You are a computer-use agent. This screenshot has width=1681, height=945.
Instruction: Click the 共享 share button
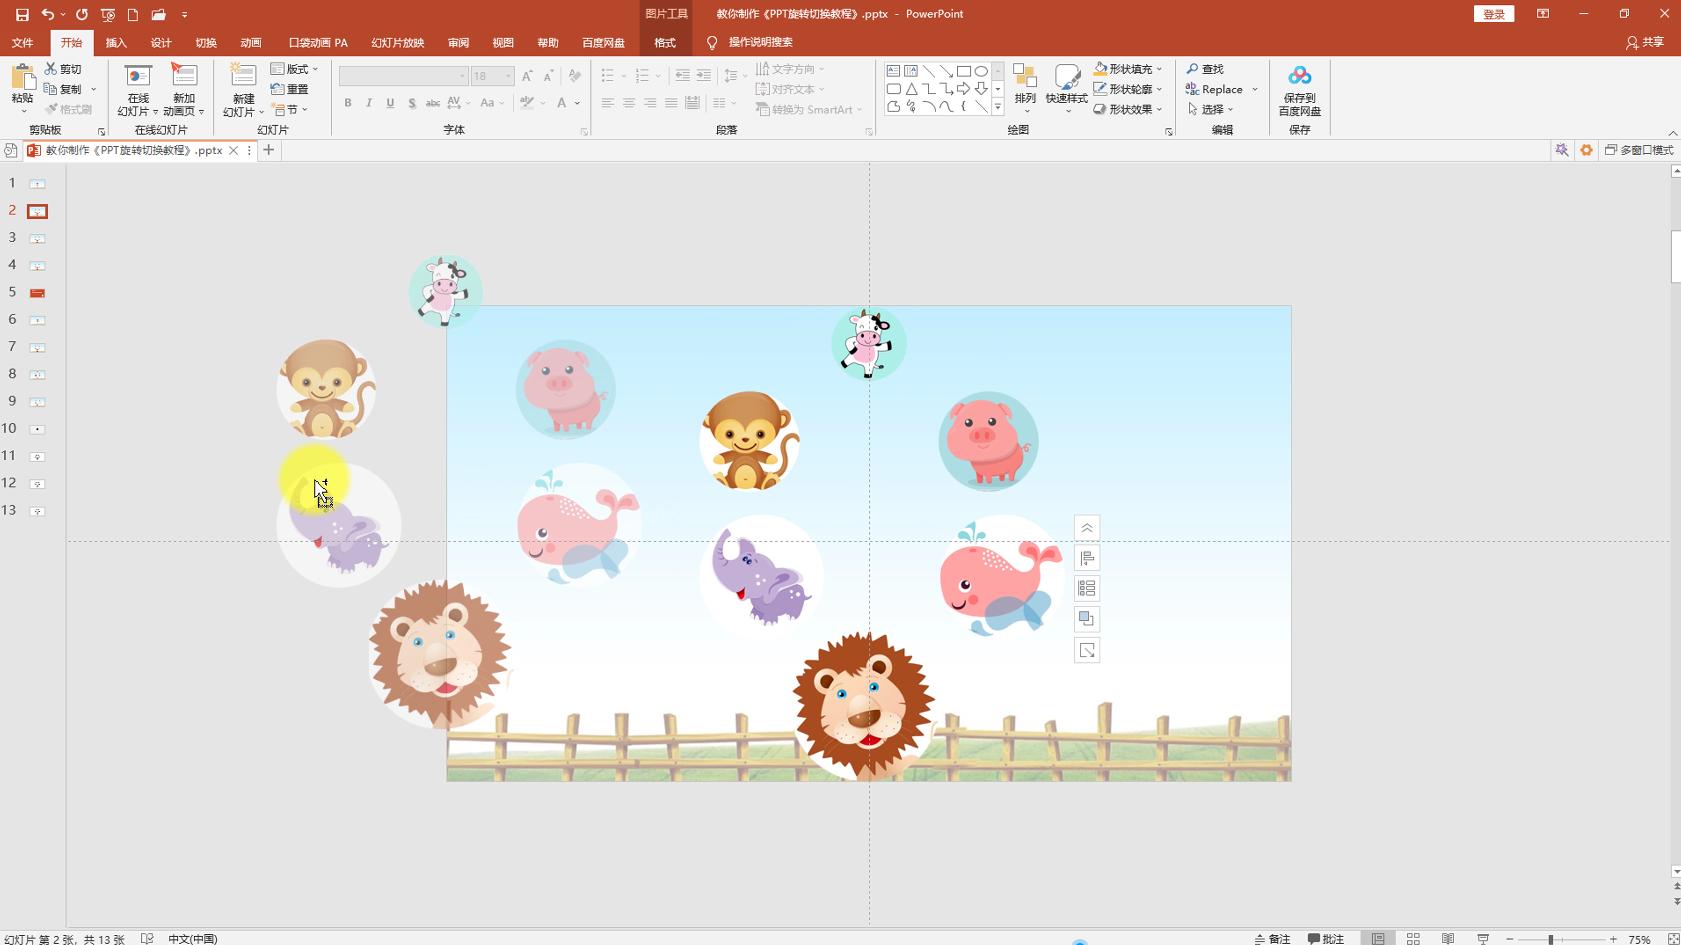pos(1645,42)
